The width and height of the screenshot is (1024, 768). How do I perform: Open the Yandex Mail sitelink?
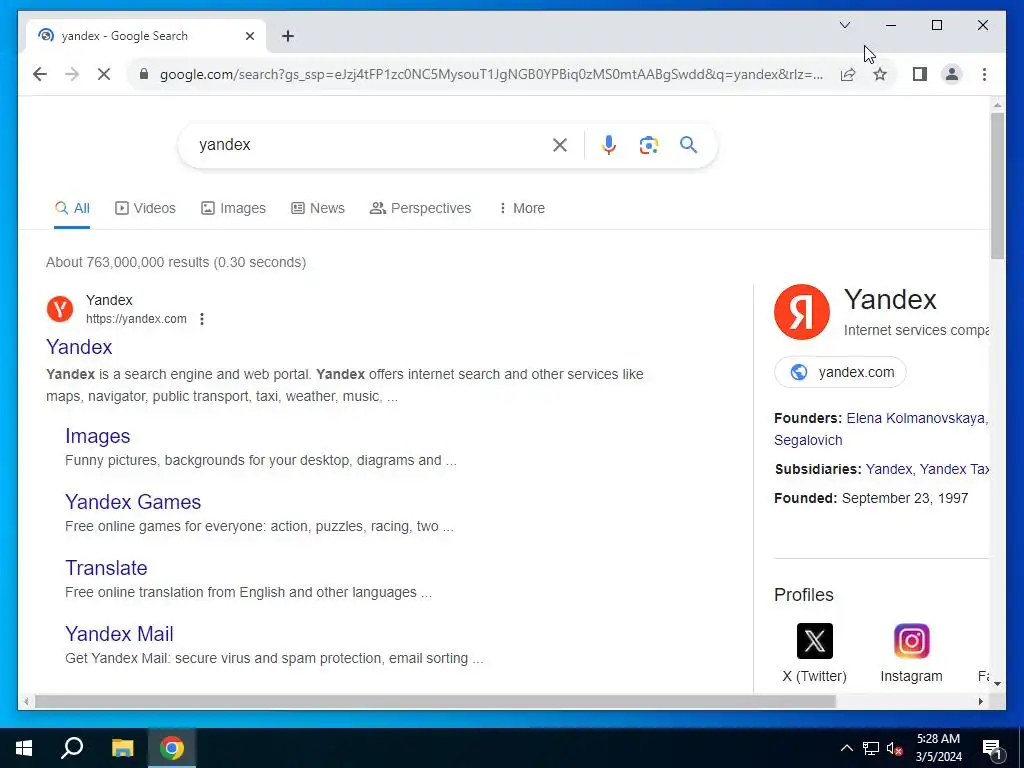(120, 634)
